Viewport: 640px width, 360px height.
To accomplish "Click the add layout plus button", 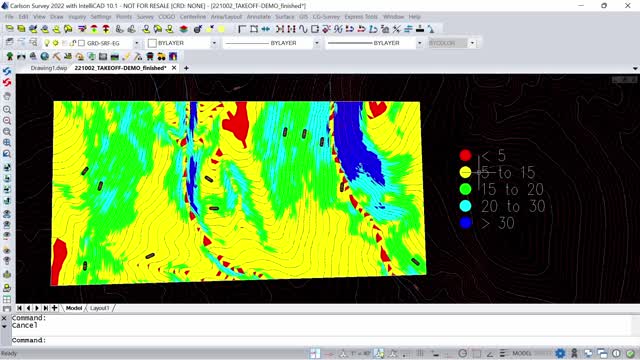I will [54, 308].
